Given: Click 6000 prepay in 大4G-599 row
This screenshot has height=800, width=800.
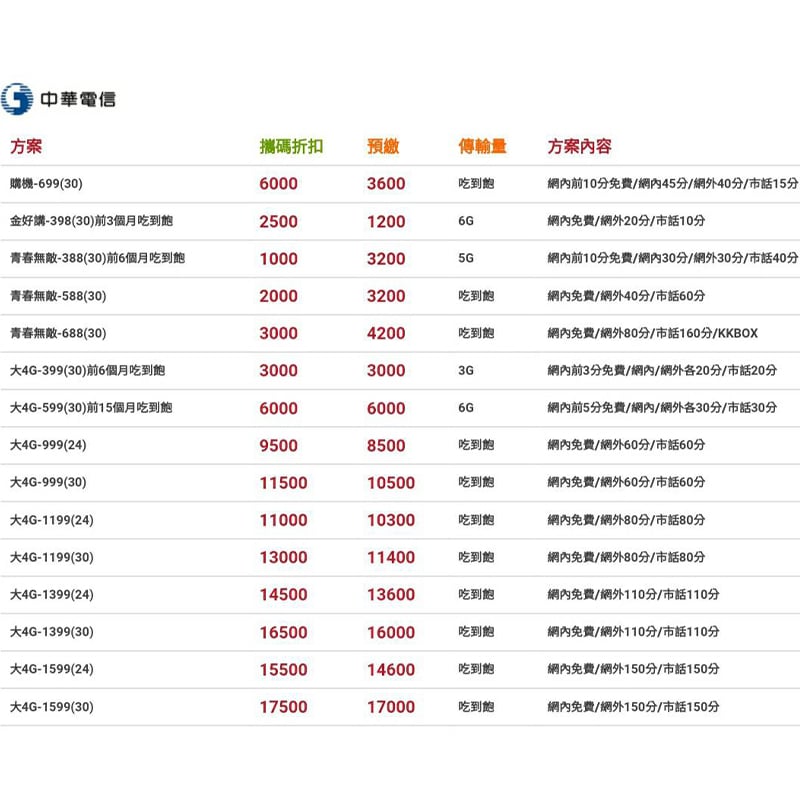Looking at the screenshot, I should tap(386, 408).
